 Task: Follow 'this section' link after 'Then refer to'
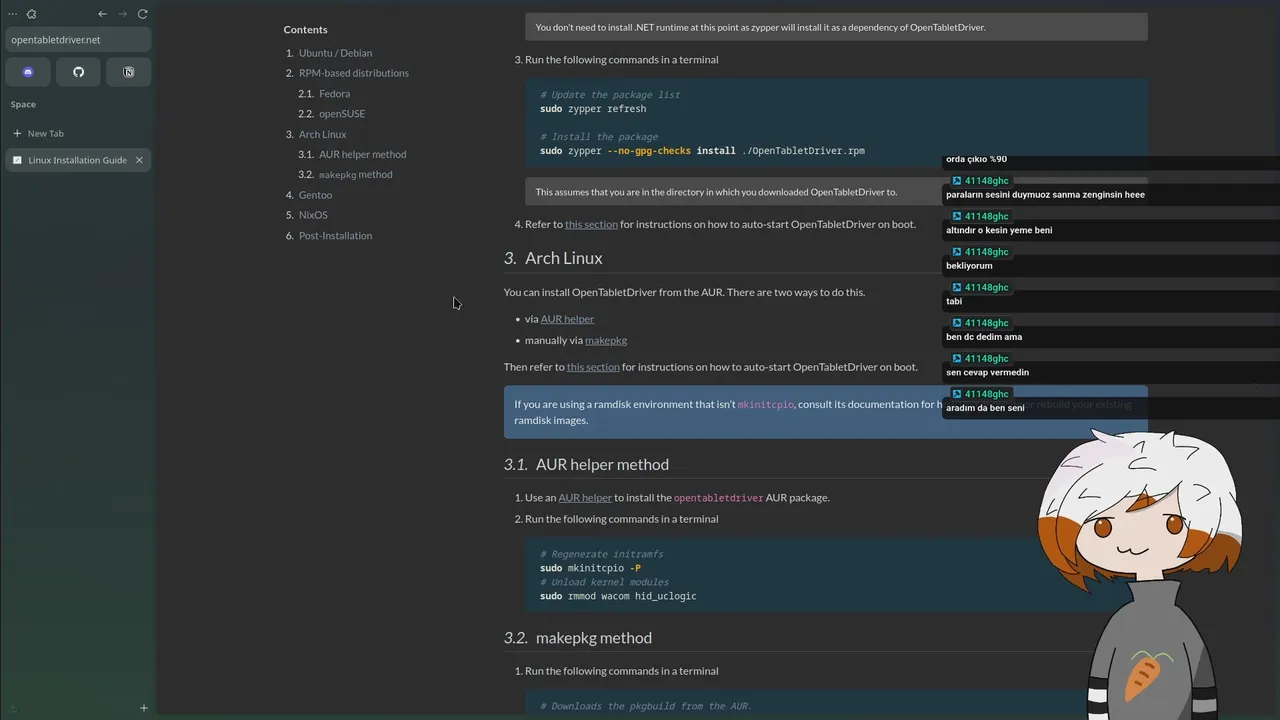point(593,367)
